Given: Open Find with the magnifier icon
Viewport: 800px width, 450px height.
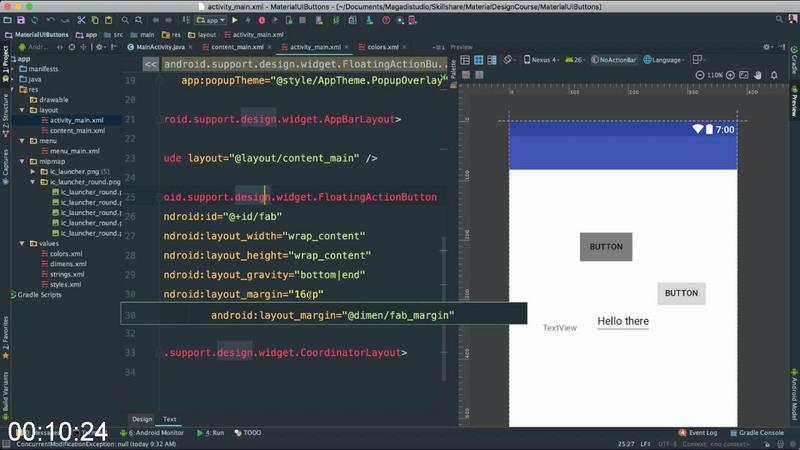Looking at the screenshot, I should click(x=125, y=20).
